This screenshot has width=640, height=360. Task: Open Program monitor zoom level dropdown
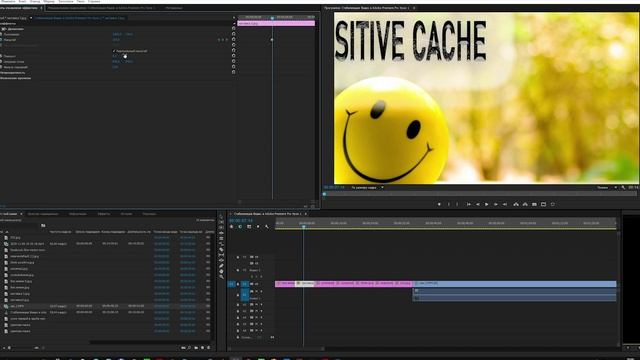pyautogui.click(x=367, y=187)
